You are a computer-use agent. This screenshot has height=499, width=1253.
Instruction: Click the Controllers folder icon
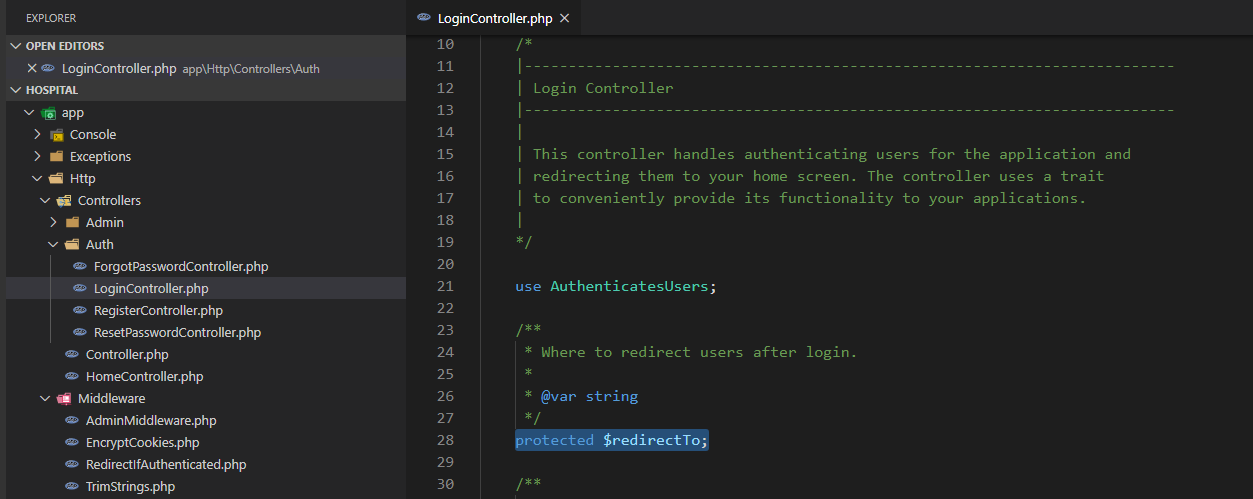(64, 201)
